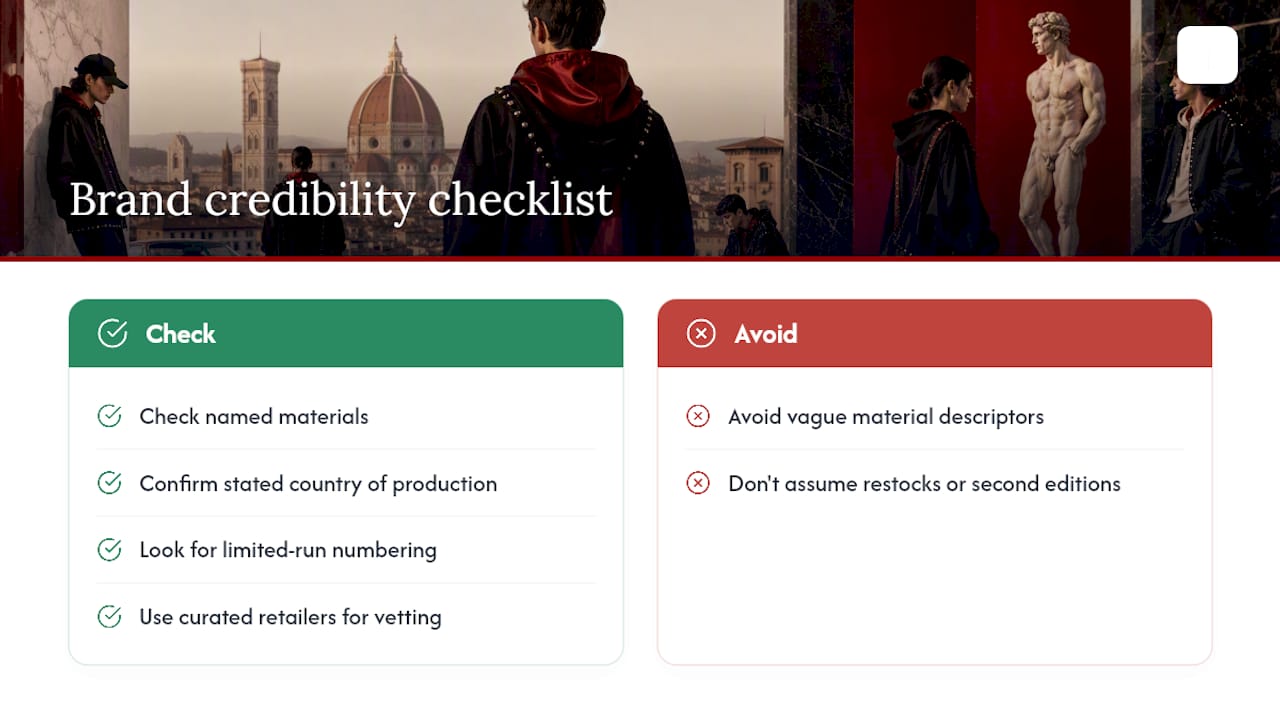
Task: Click Look for limited-run numbering text
Action: click(288, 550)
